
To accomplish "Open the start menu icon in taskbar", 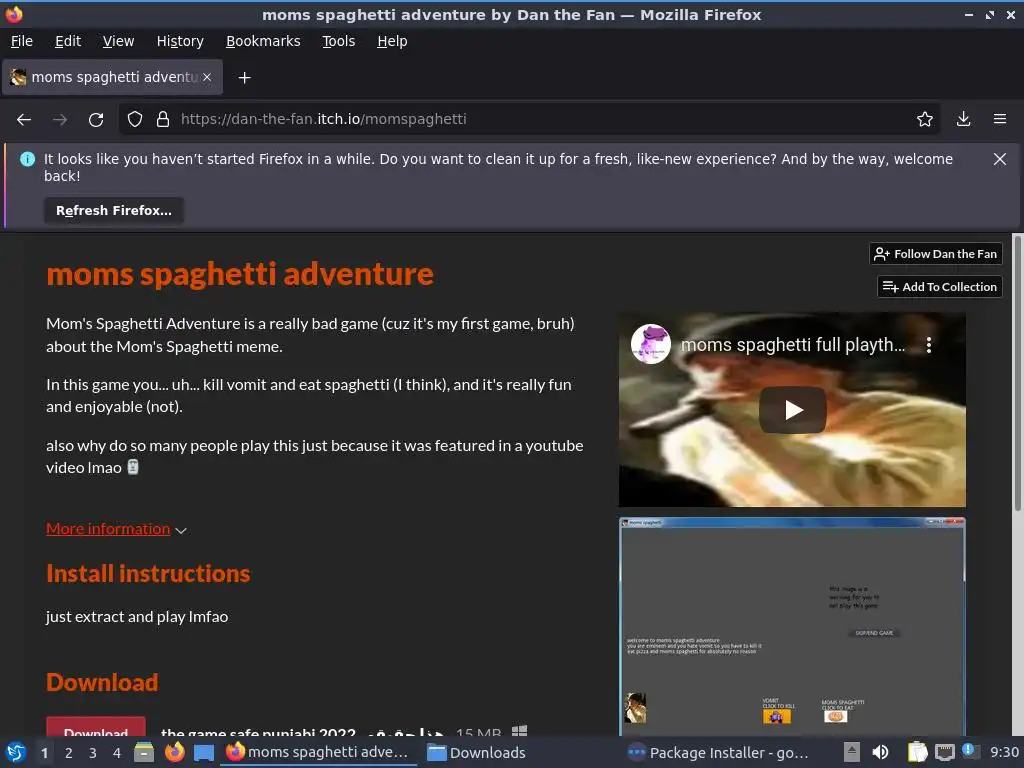I will (x=15, y=752).
